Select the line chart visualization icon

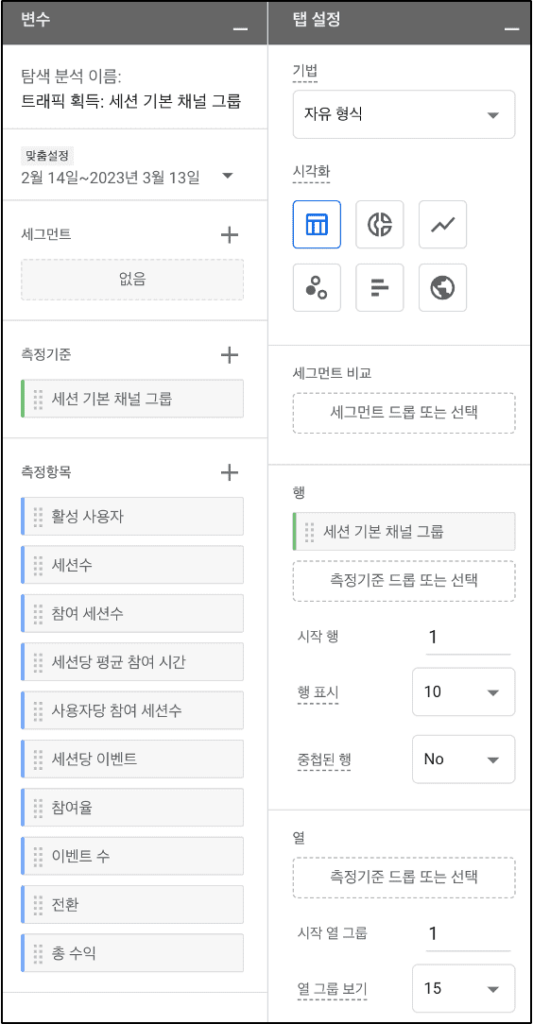(x=443, y=225)
